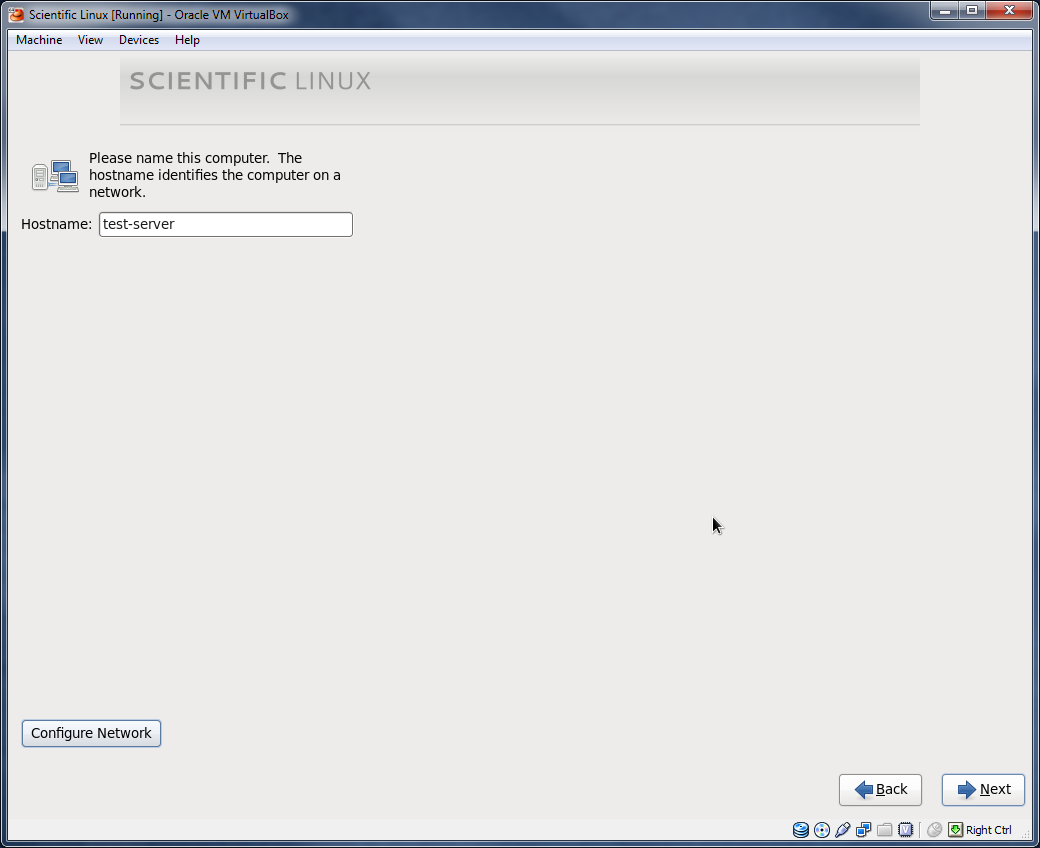Click the hard disk activity icon
1040x848 pixels.
(801, 829)
